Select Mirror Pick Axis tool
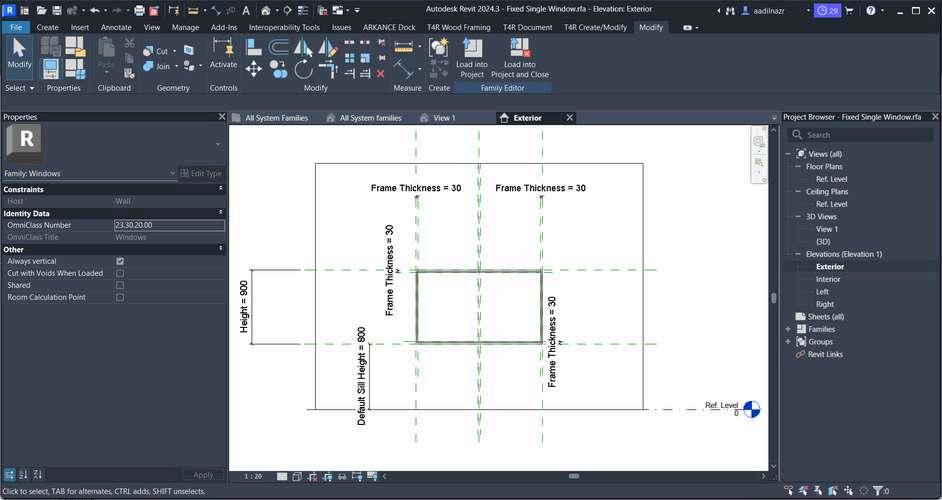942x500 pixels. pyautogui.click(x=303, y=47)
